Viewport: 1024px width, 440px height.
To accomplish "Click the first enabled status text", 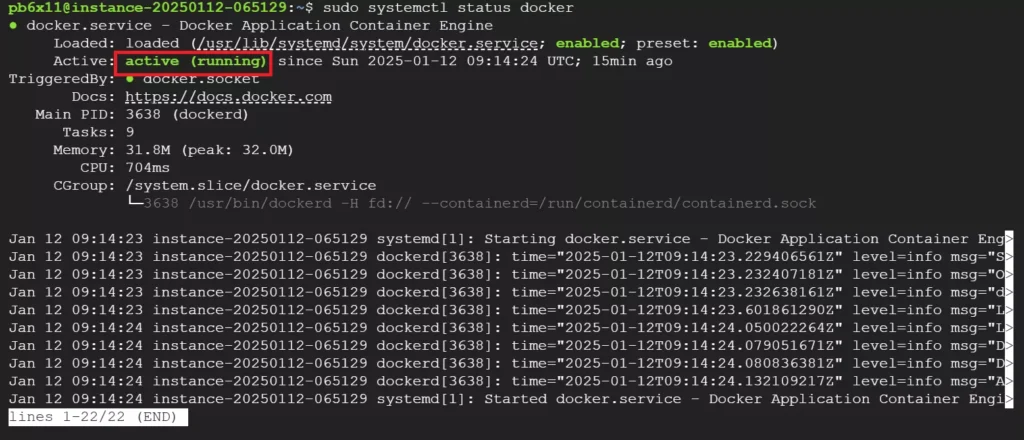I will pos(587,44).
